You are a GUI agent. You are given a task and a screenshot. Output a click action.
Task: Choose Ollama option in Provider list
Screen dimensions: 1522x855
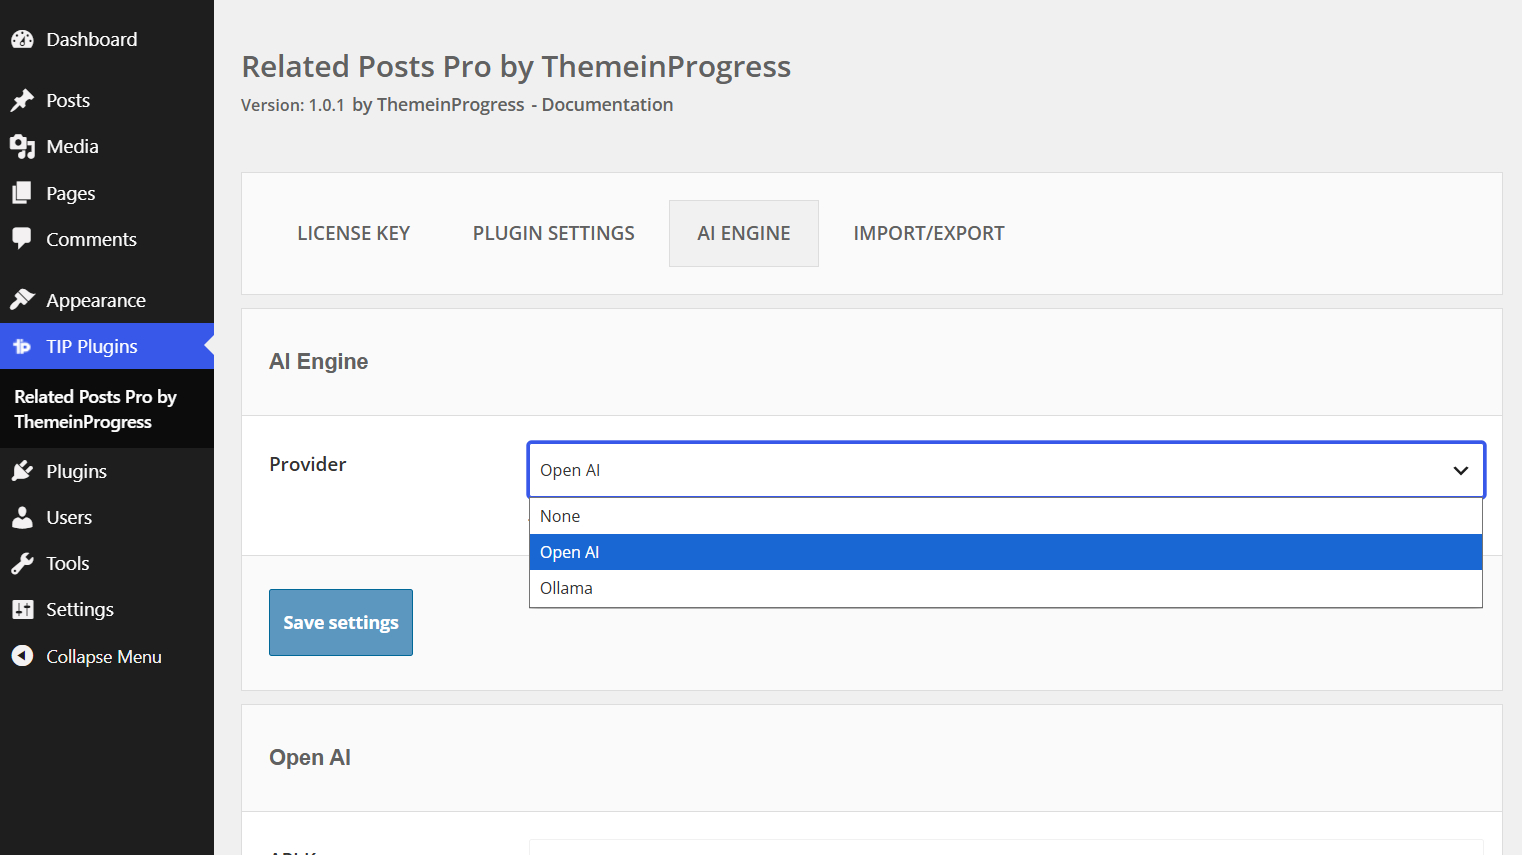[1005, 588]
